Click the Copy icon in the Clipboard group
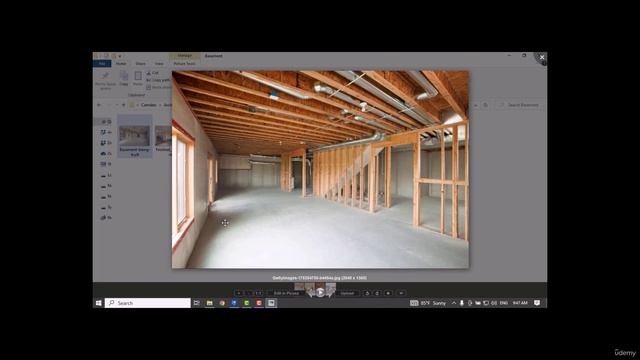 point(124,78)
